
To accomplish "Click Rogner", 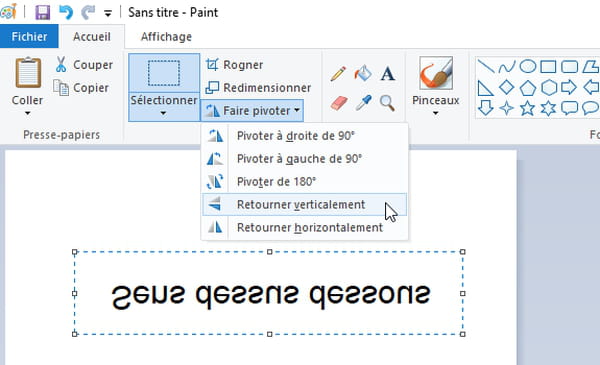I will 234,65.
